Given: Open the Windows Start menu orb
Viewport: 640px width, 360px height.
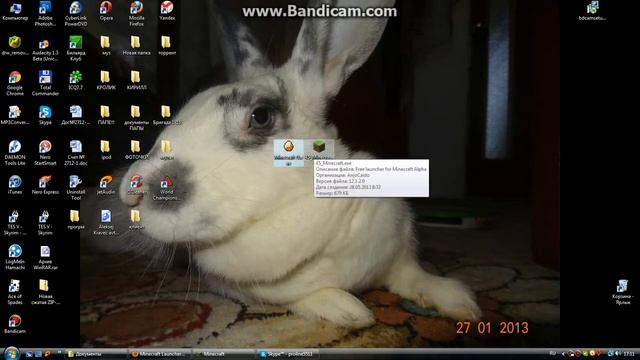Looking at the screenshot, I should click(11, 353).
